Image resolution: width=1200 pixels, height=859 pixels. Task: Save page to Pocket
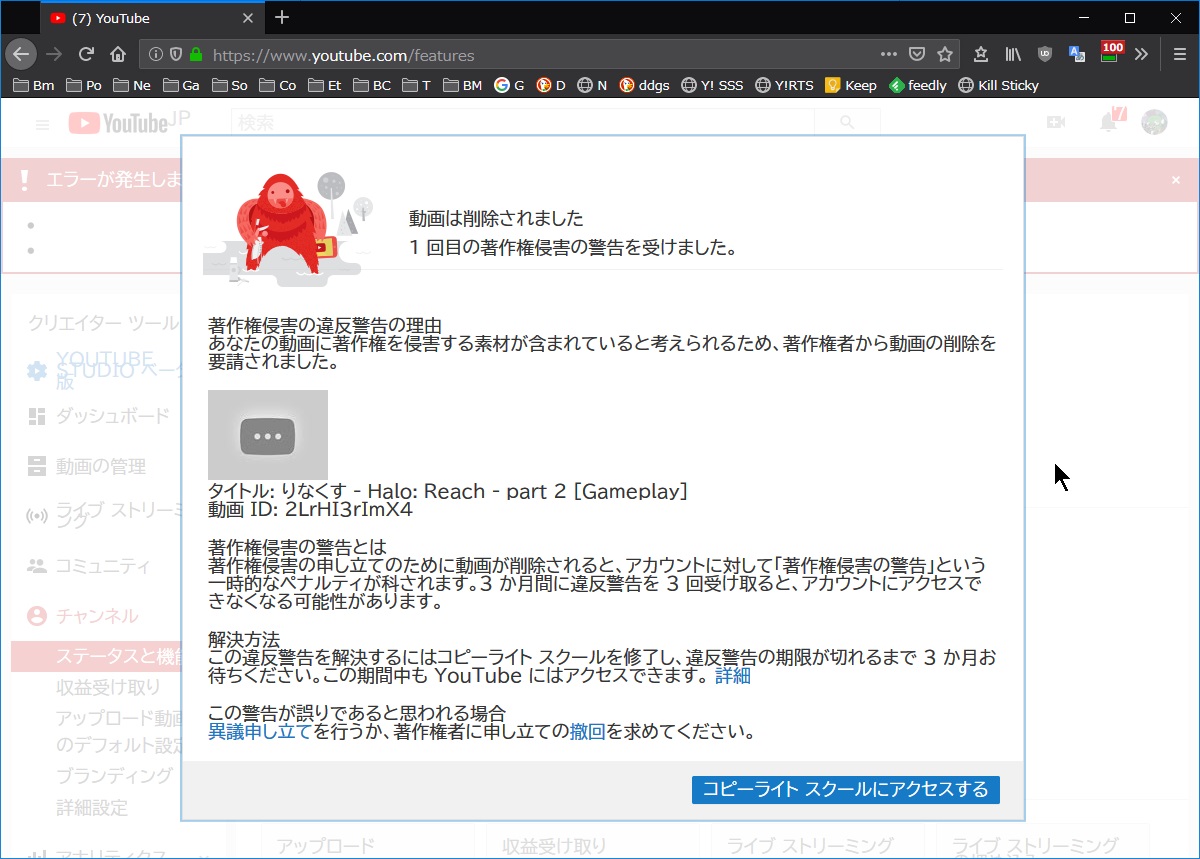(x=917, y=55)
